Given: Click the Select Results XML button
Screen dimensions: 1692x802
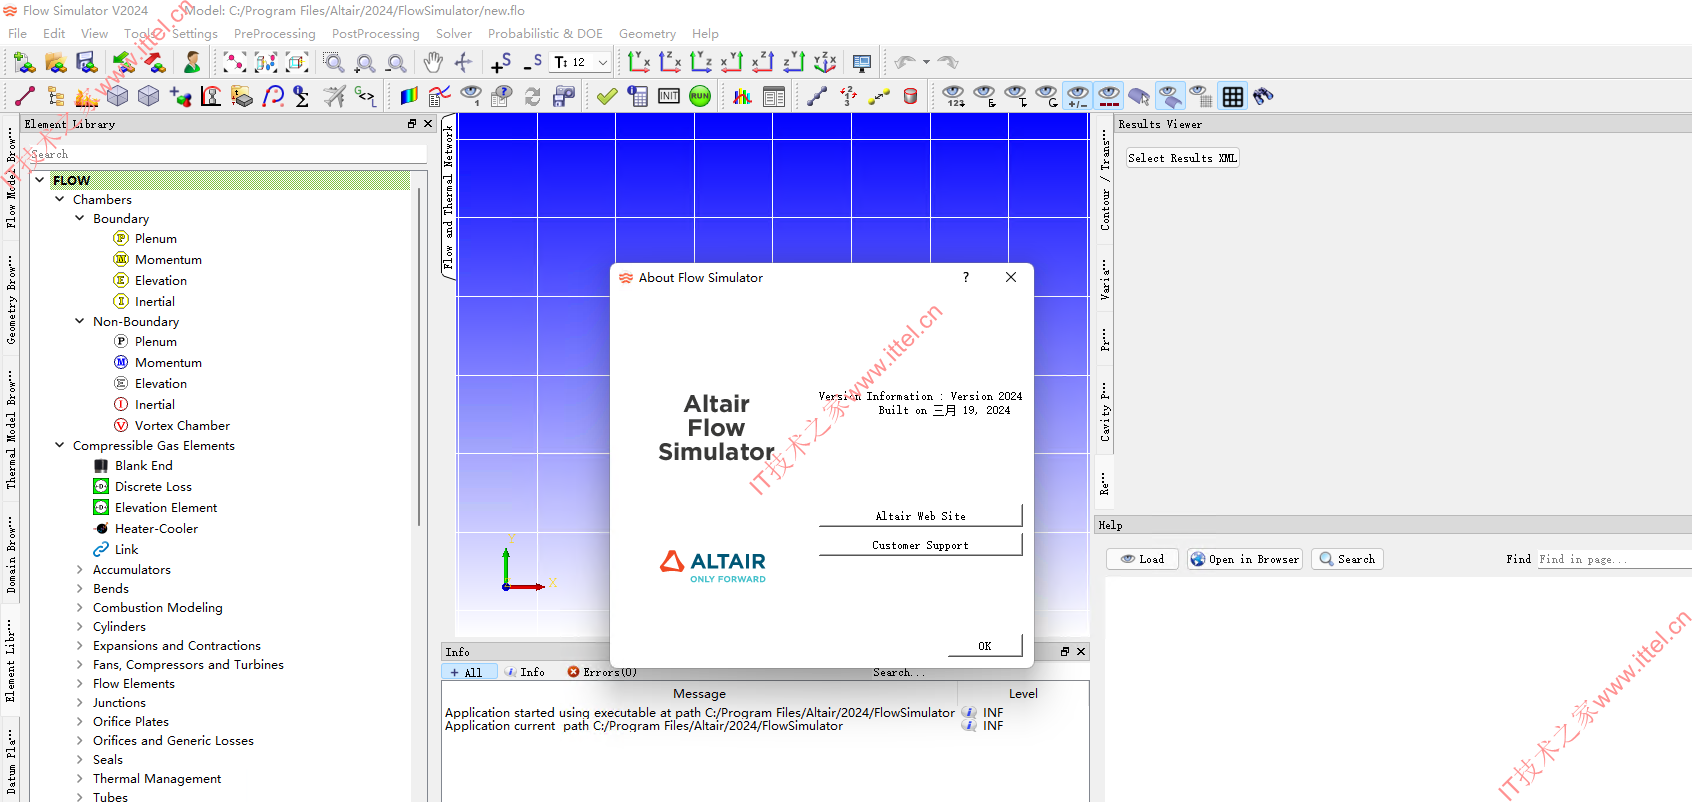Looking at the screenshot, I should tap(1183, 158).
